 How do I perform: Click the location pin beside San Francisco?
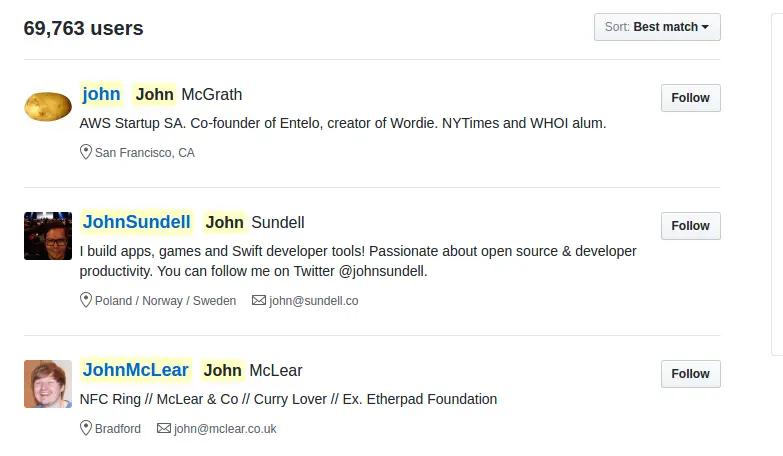click(x=86, y=153)
